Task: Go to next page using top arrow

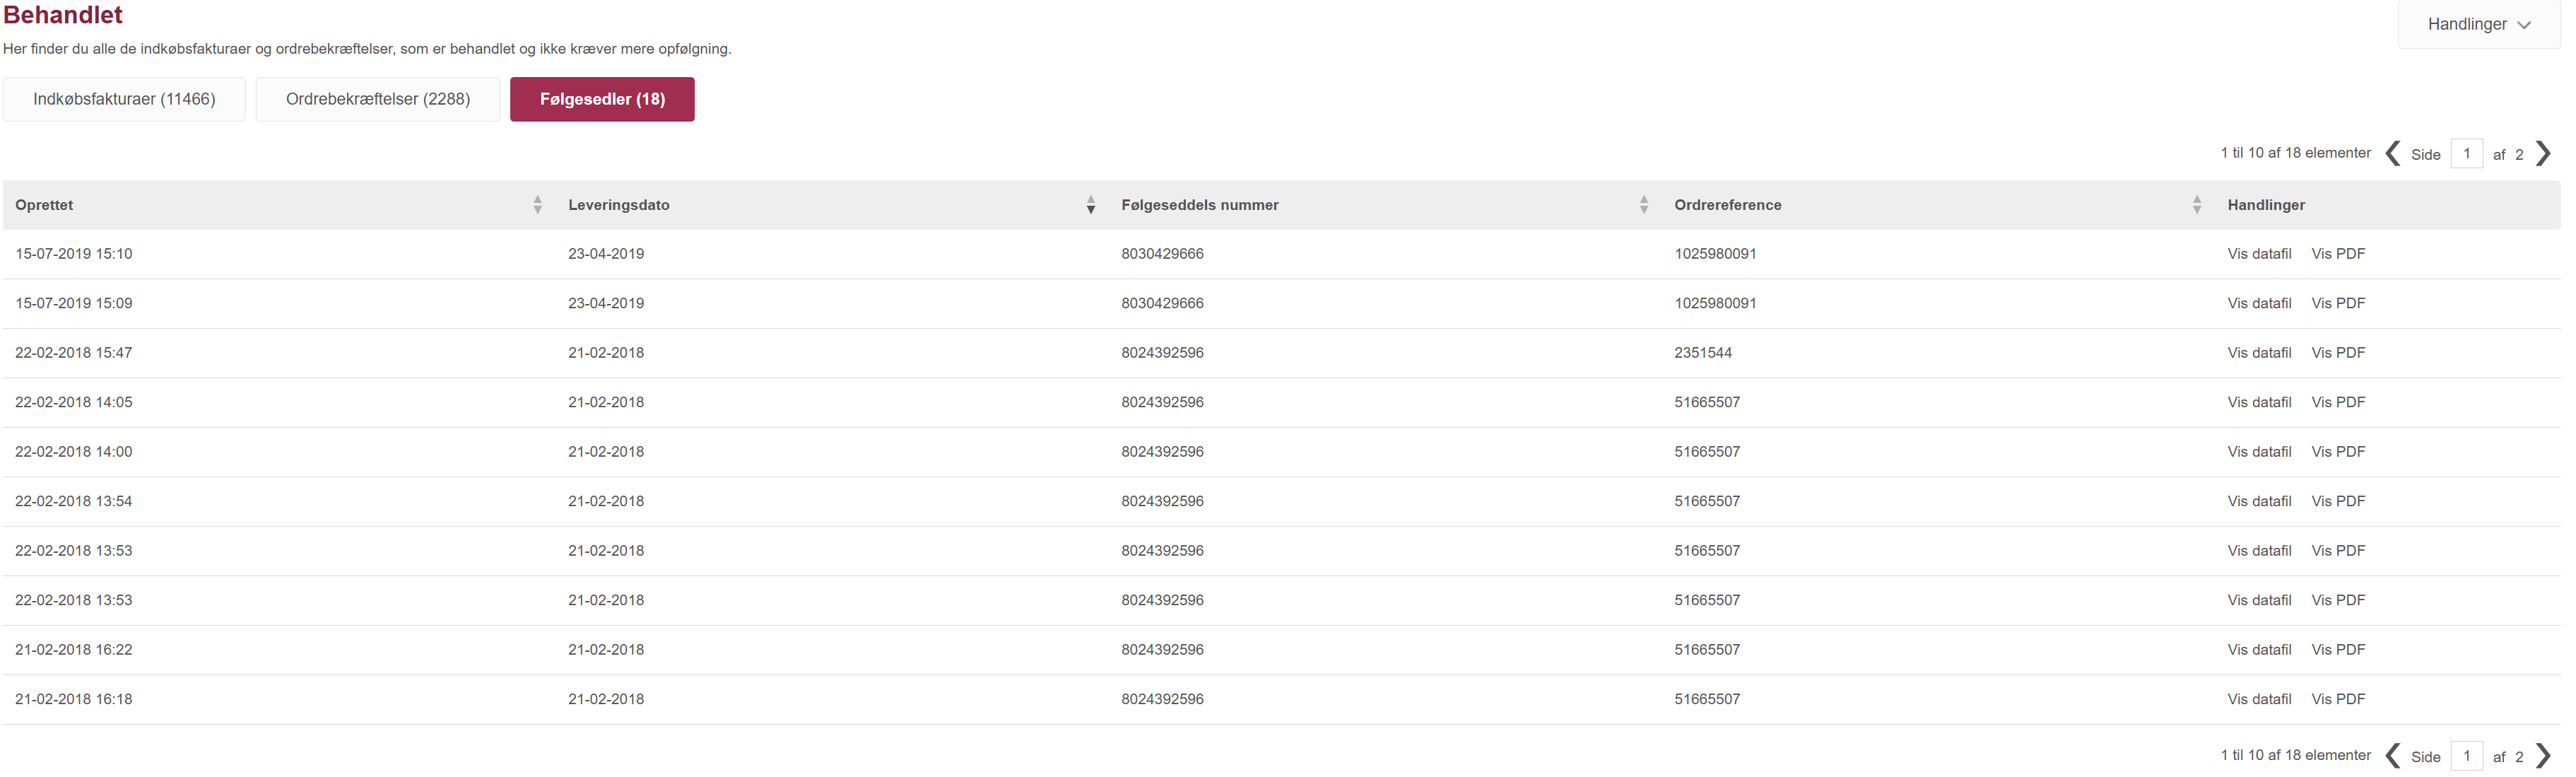Action: pyautogui.click(x=2544, y=154)
